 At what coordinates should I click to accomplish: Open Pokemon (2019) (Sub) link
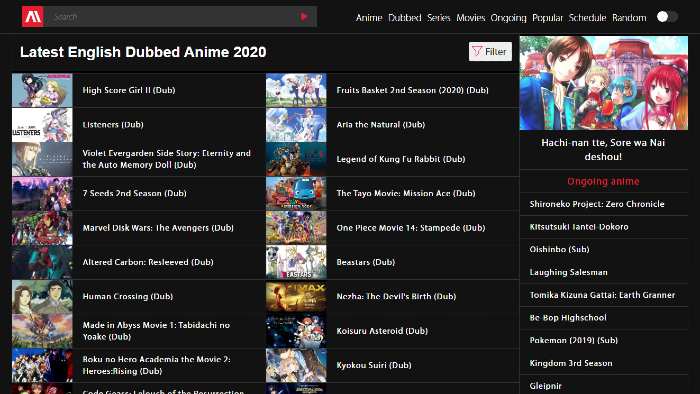574,340
